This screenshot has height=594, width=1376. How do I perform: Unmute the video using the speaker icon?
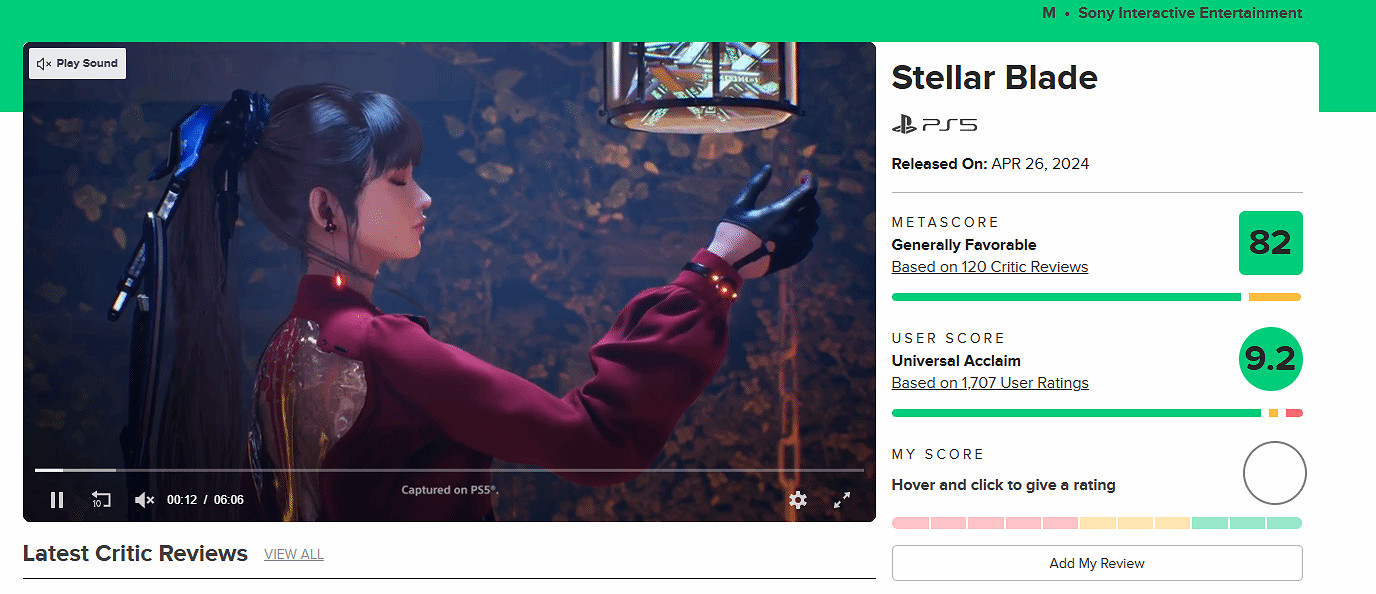coord(144,499)
